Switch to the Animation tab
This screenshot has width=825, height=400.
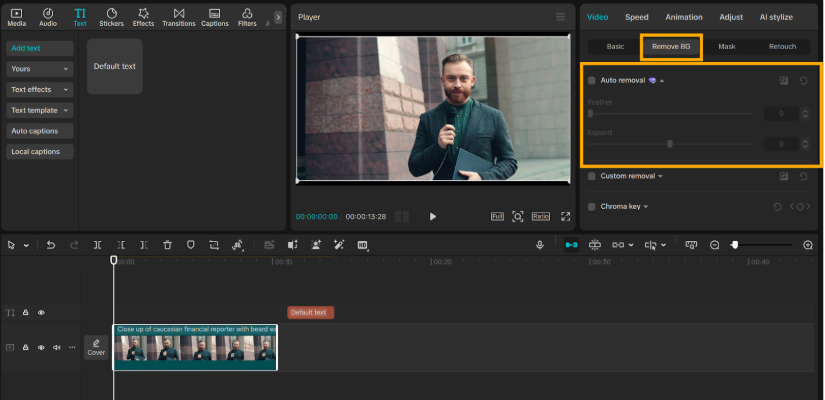(683, 17)
